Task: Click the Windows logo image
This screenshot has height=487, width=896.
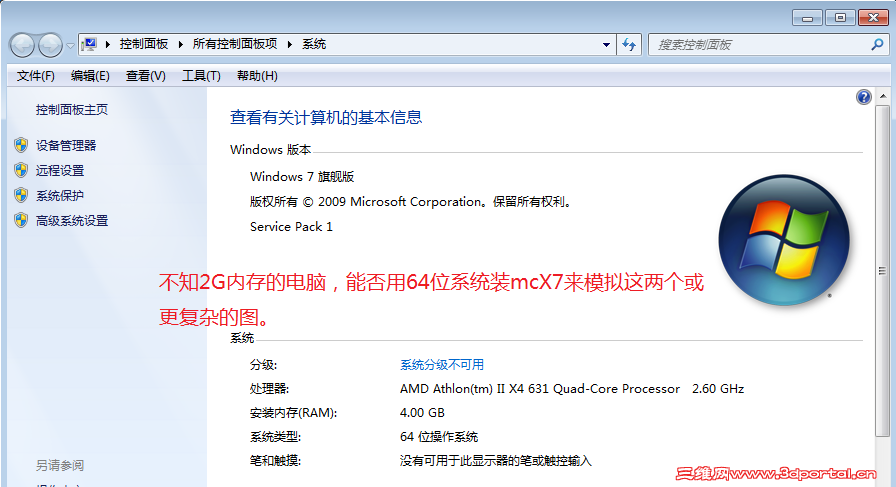Action: click(x=783, y=240)
